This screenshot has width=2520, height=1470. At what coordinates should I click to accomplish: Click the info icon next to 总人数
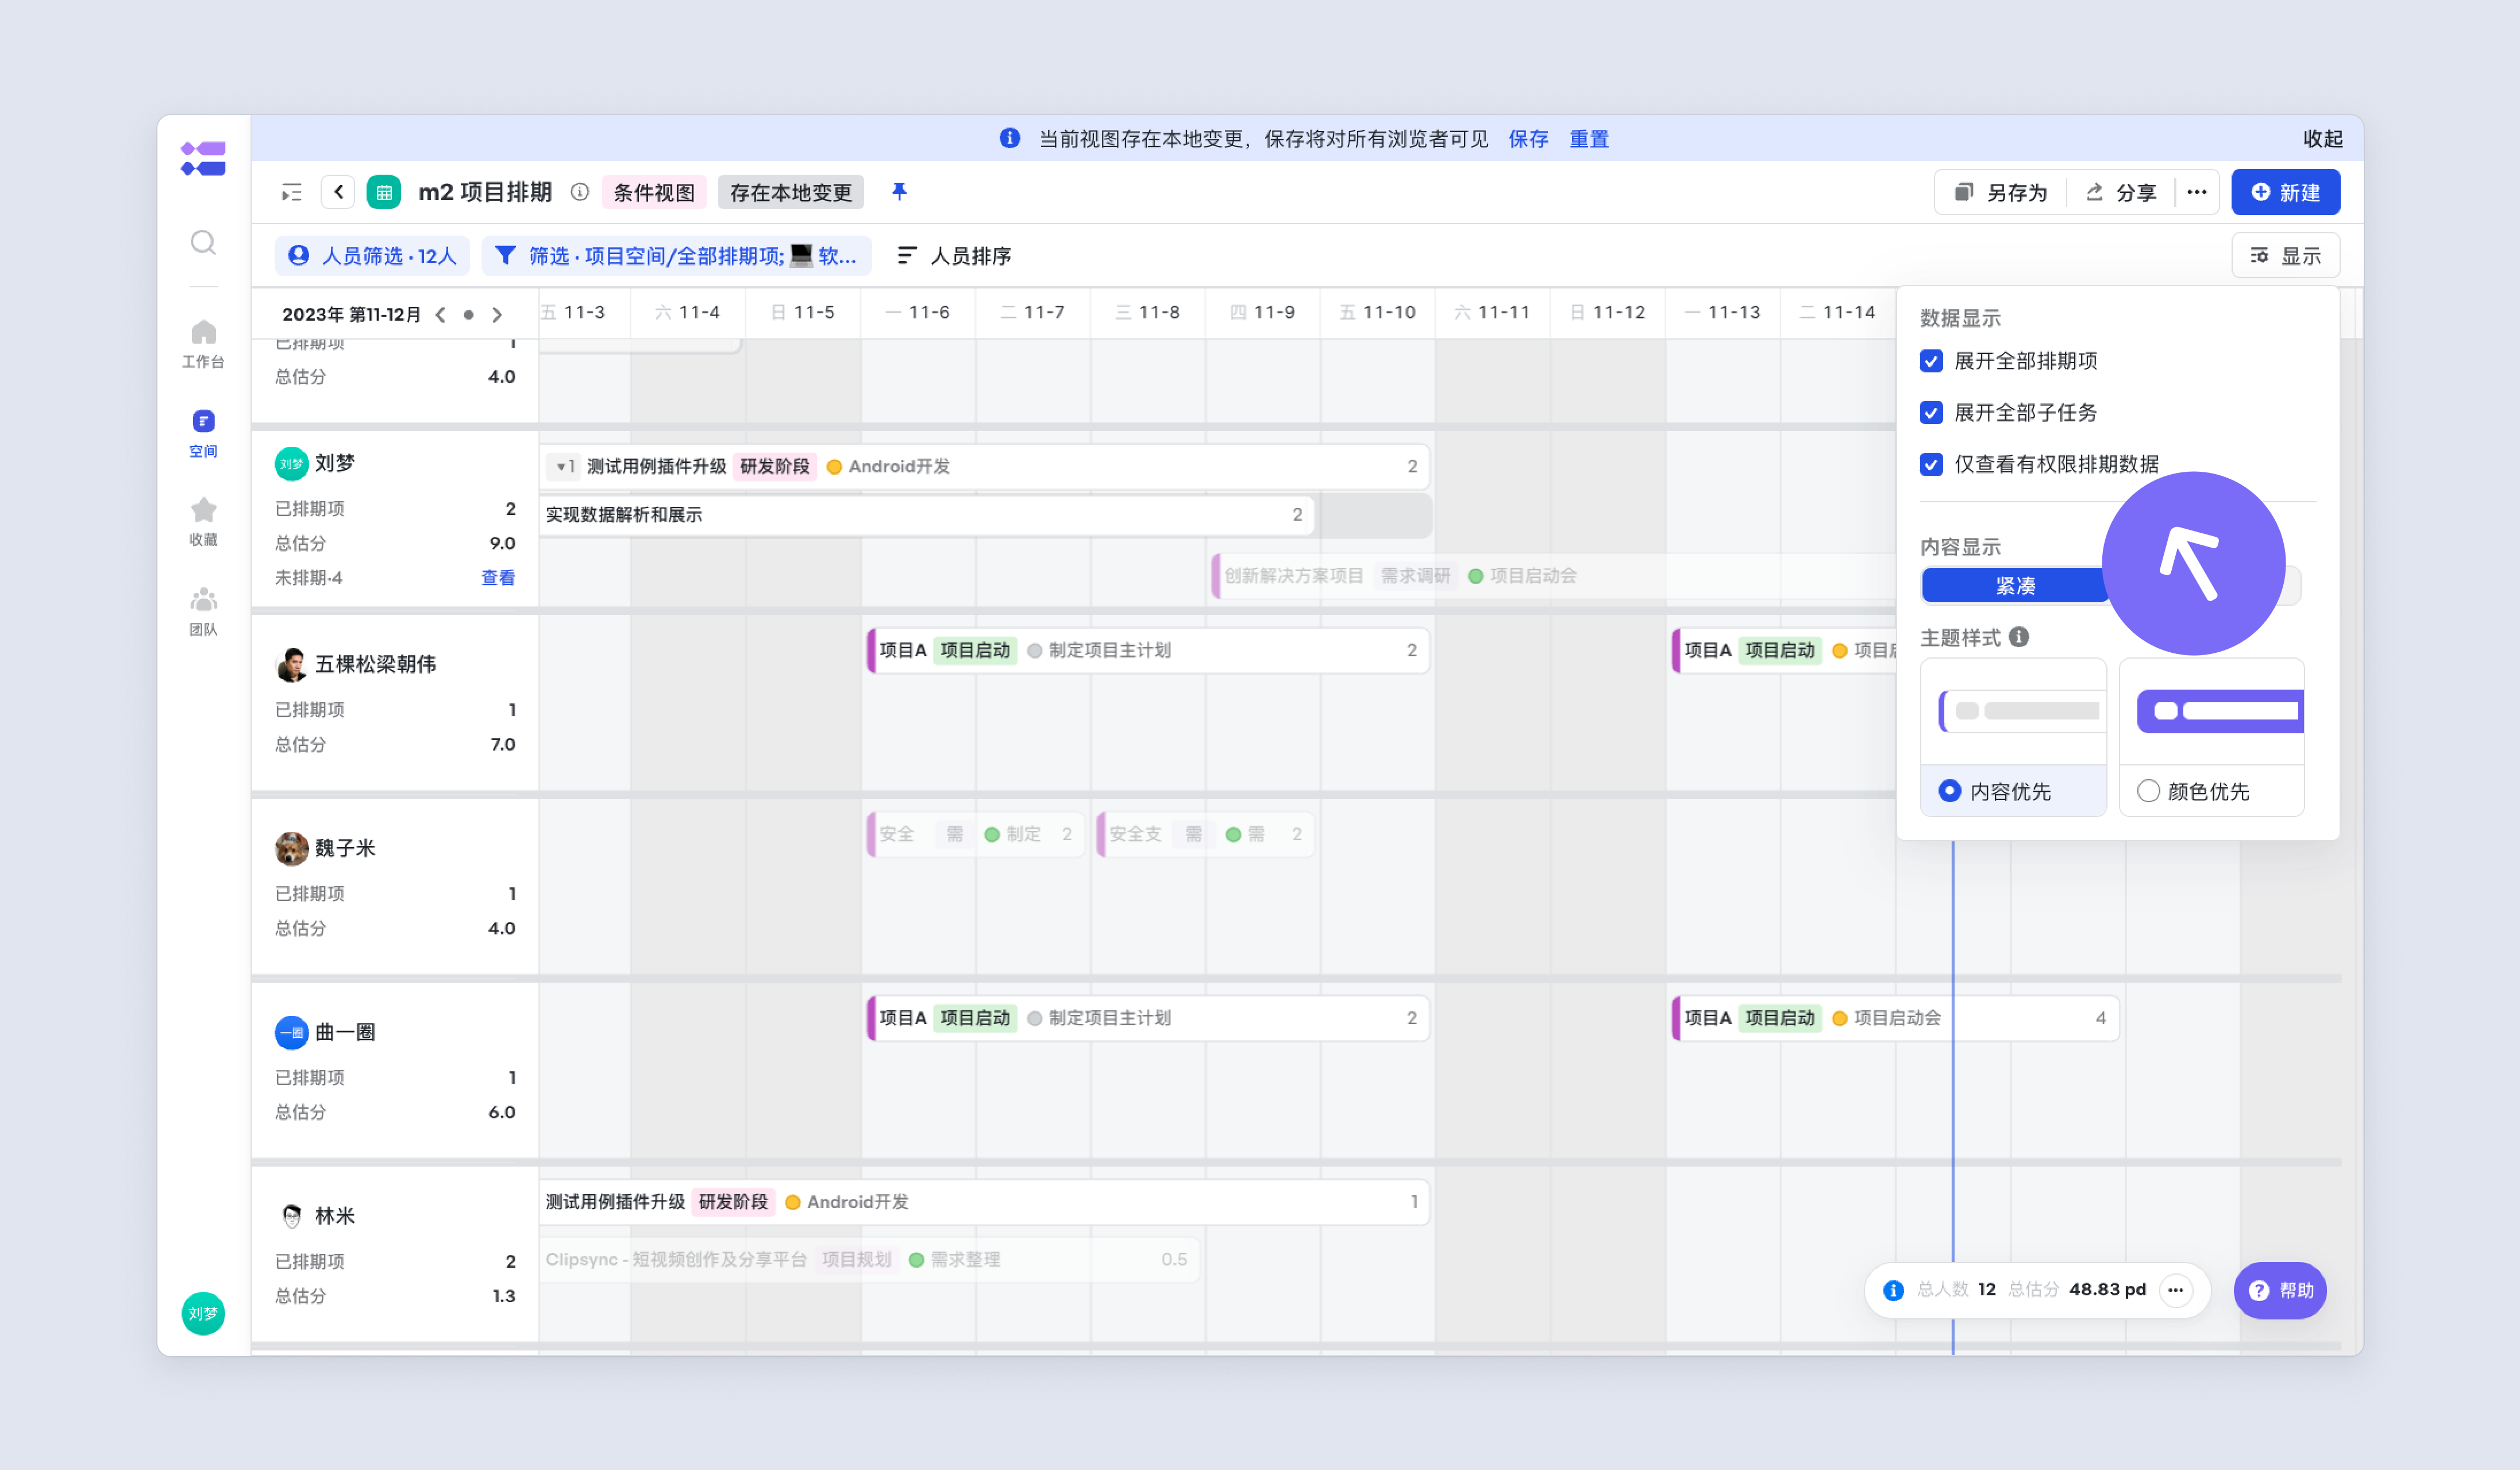click(x=1893, y=1290)
